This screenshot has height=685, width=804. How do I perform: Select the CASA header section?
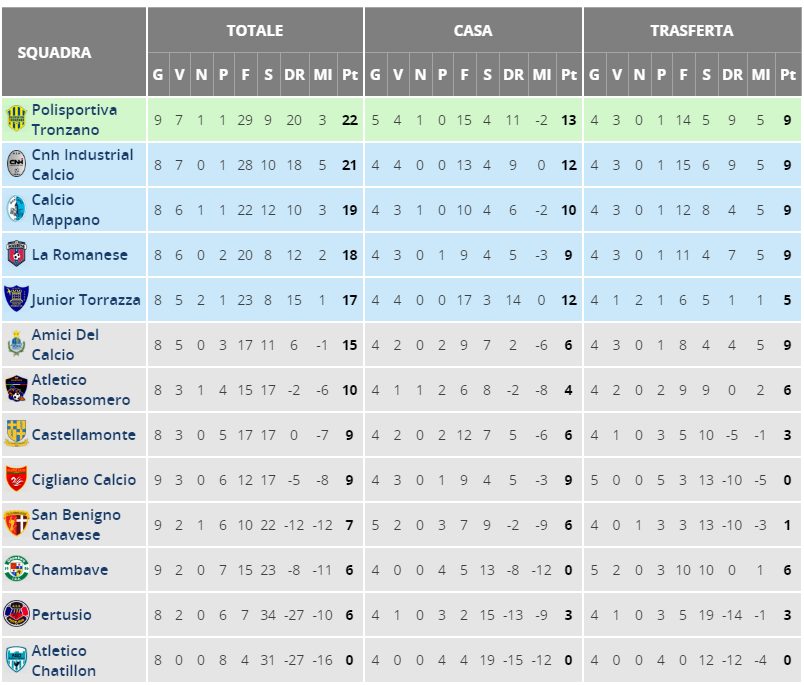(x=473, y=30)
